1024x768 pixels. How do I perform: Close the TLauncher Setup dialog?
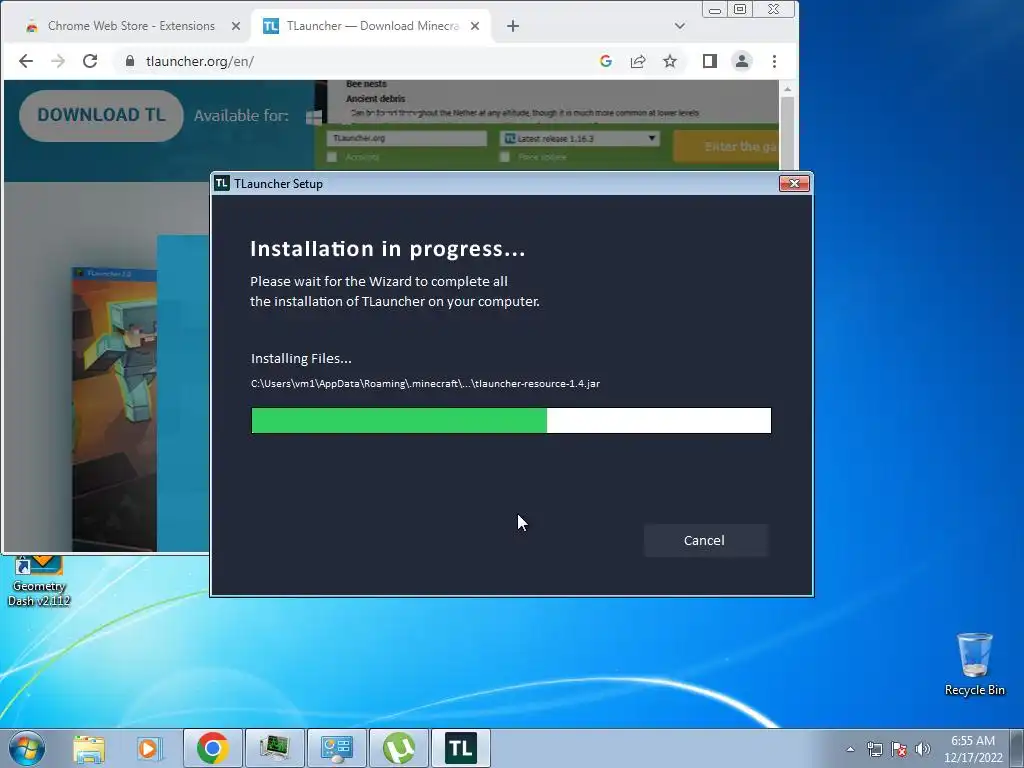(x=794, y=184)
